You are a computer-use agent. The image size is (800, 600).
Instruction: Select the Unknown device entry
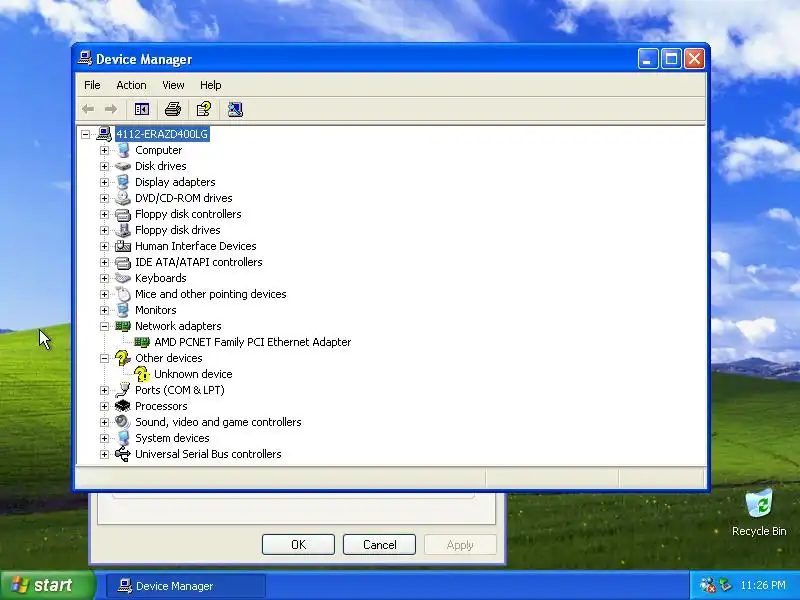pos(193,374)
